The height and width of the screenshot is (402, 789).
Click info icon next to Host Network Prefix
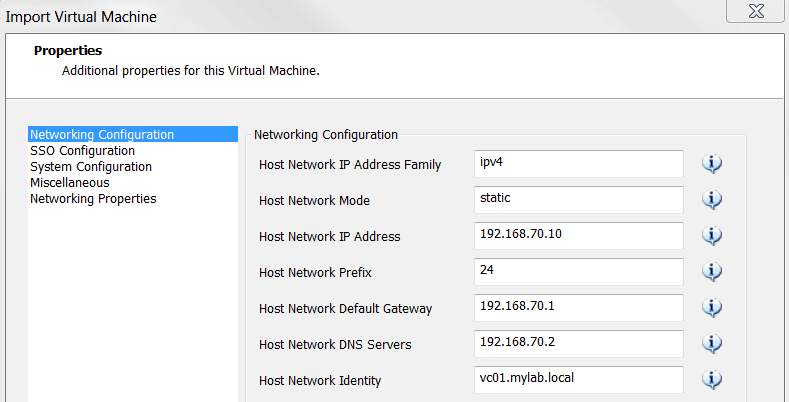[712, 272]
